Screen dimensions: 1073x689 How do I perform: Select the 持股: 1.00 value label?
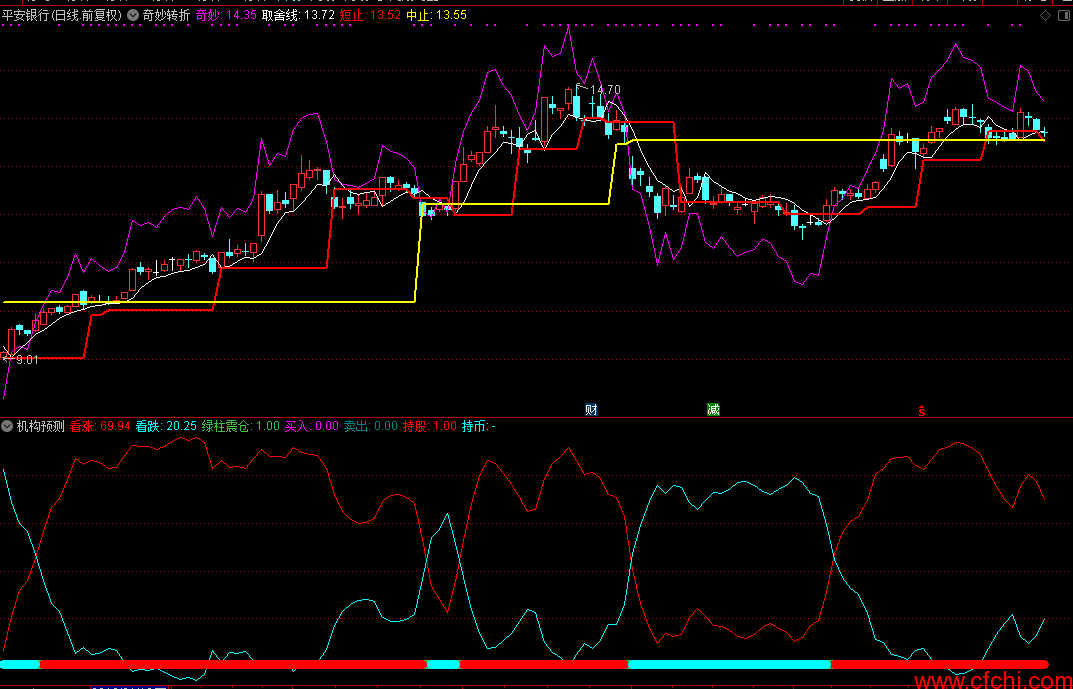pos(430,426)
